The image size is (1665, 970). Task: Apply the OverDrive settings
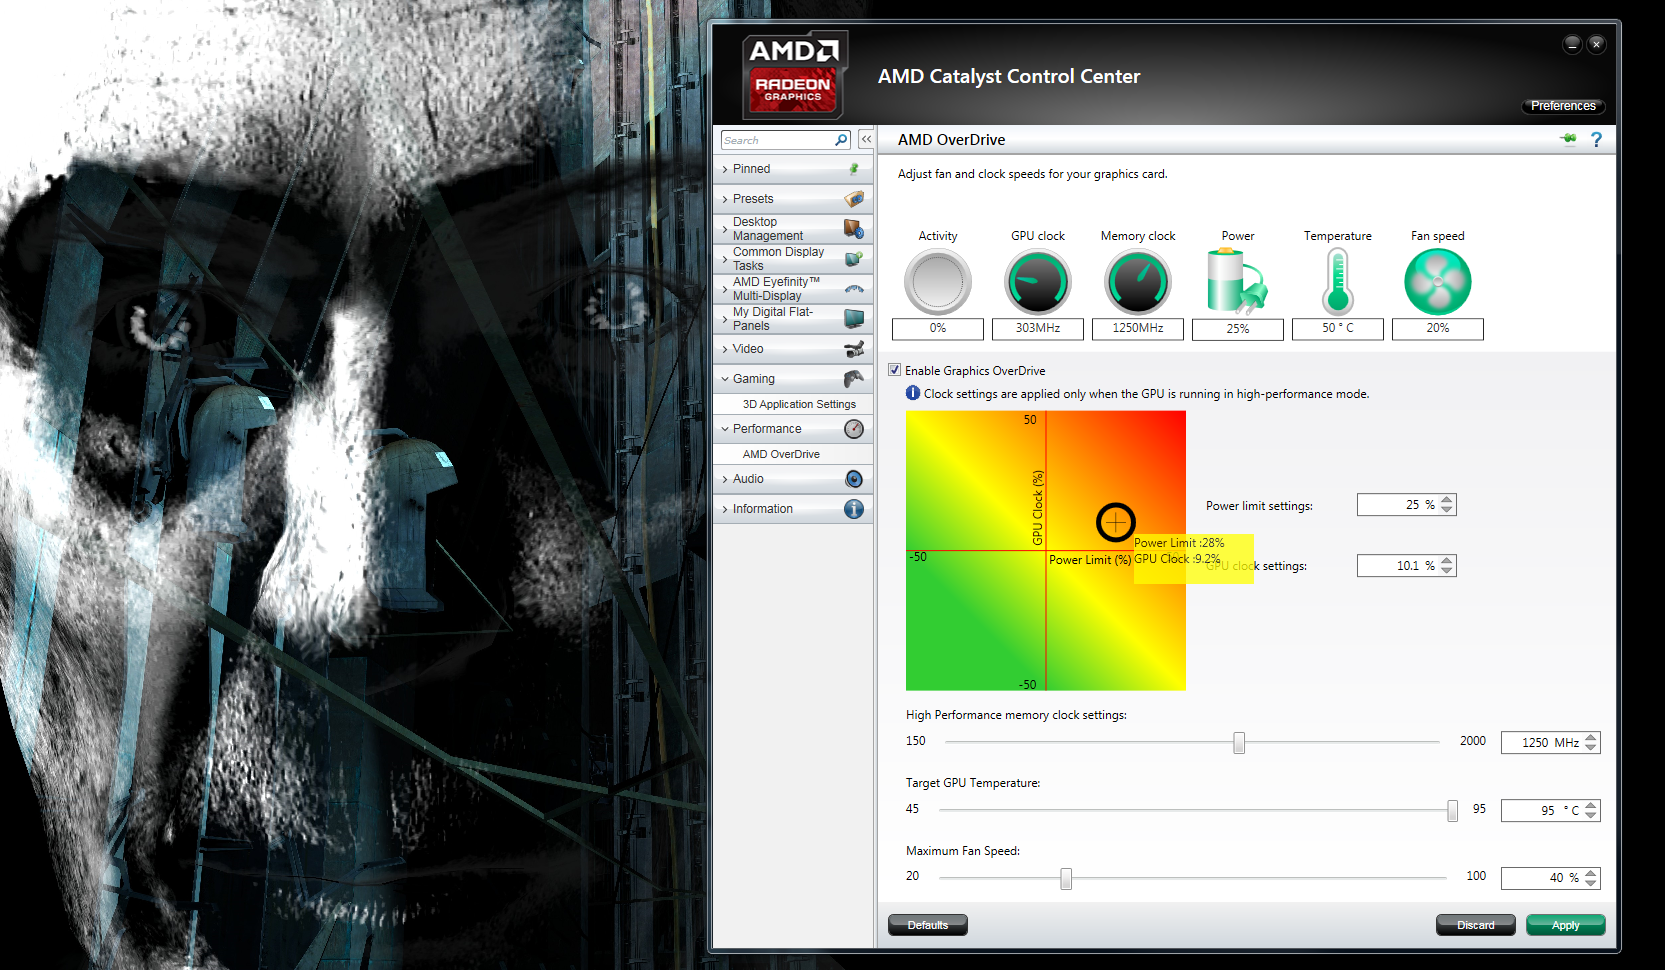1566,925
